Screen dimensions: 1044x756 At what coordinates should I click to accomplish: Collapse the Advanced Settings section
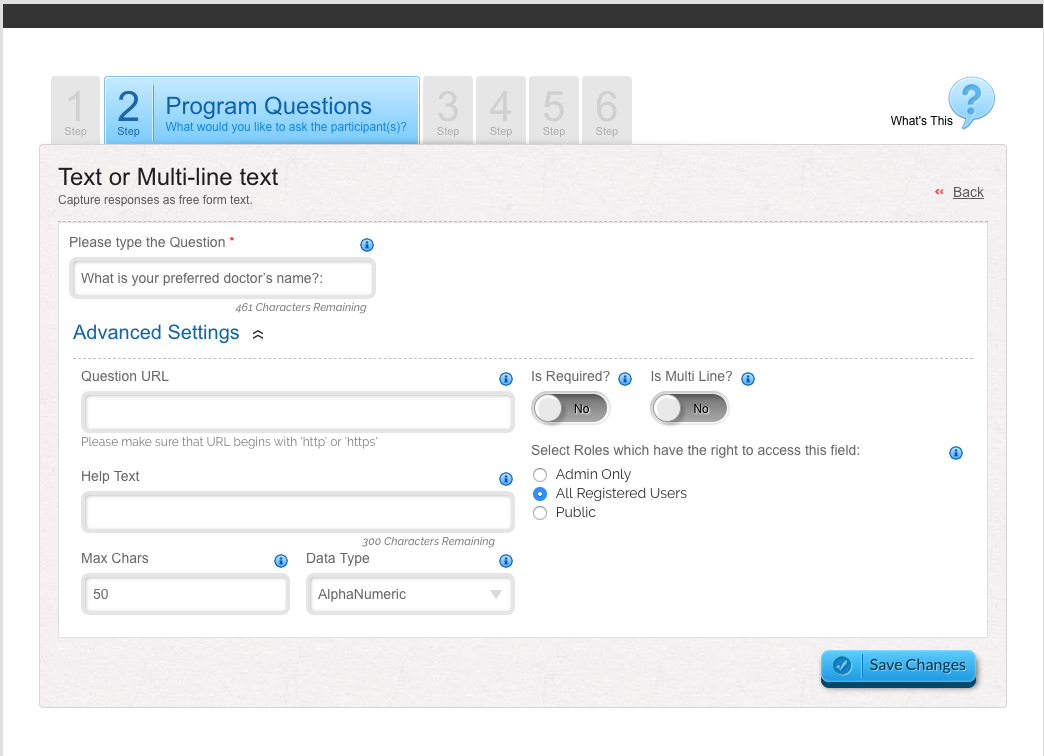(257, 332)
